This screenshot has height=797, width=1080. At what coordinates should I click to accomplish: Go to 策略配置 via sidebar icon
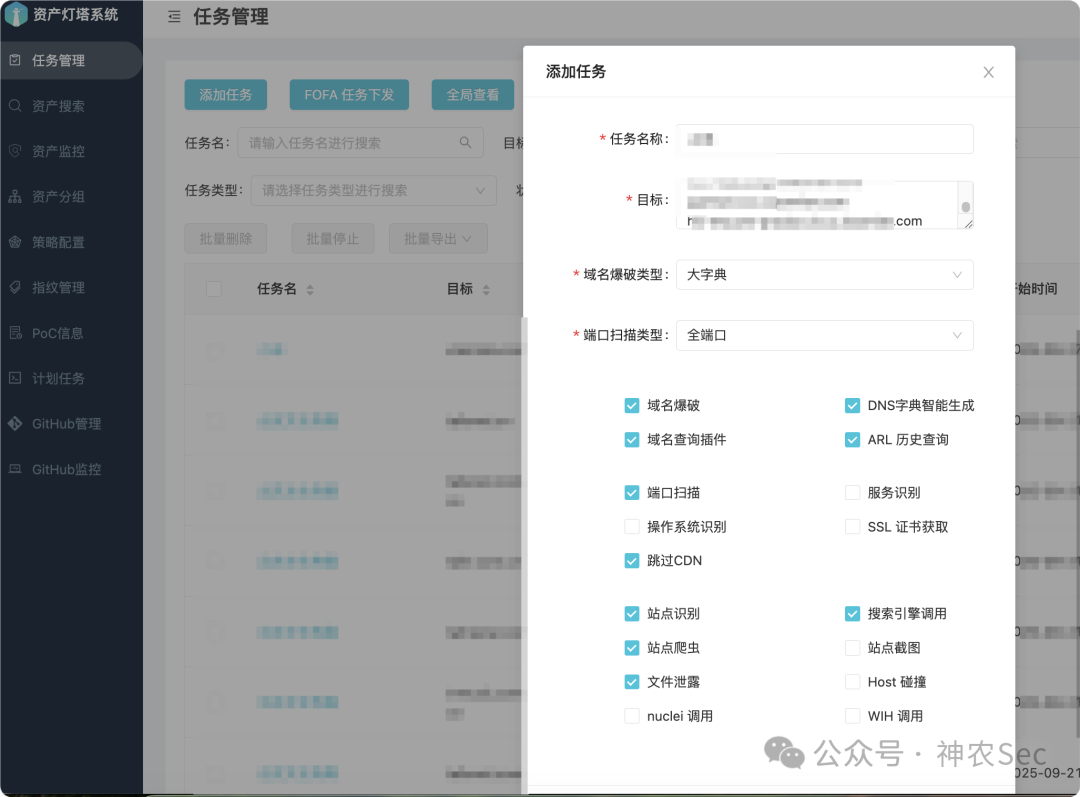[x=70, y=241]
